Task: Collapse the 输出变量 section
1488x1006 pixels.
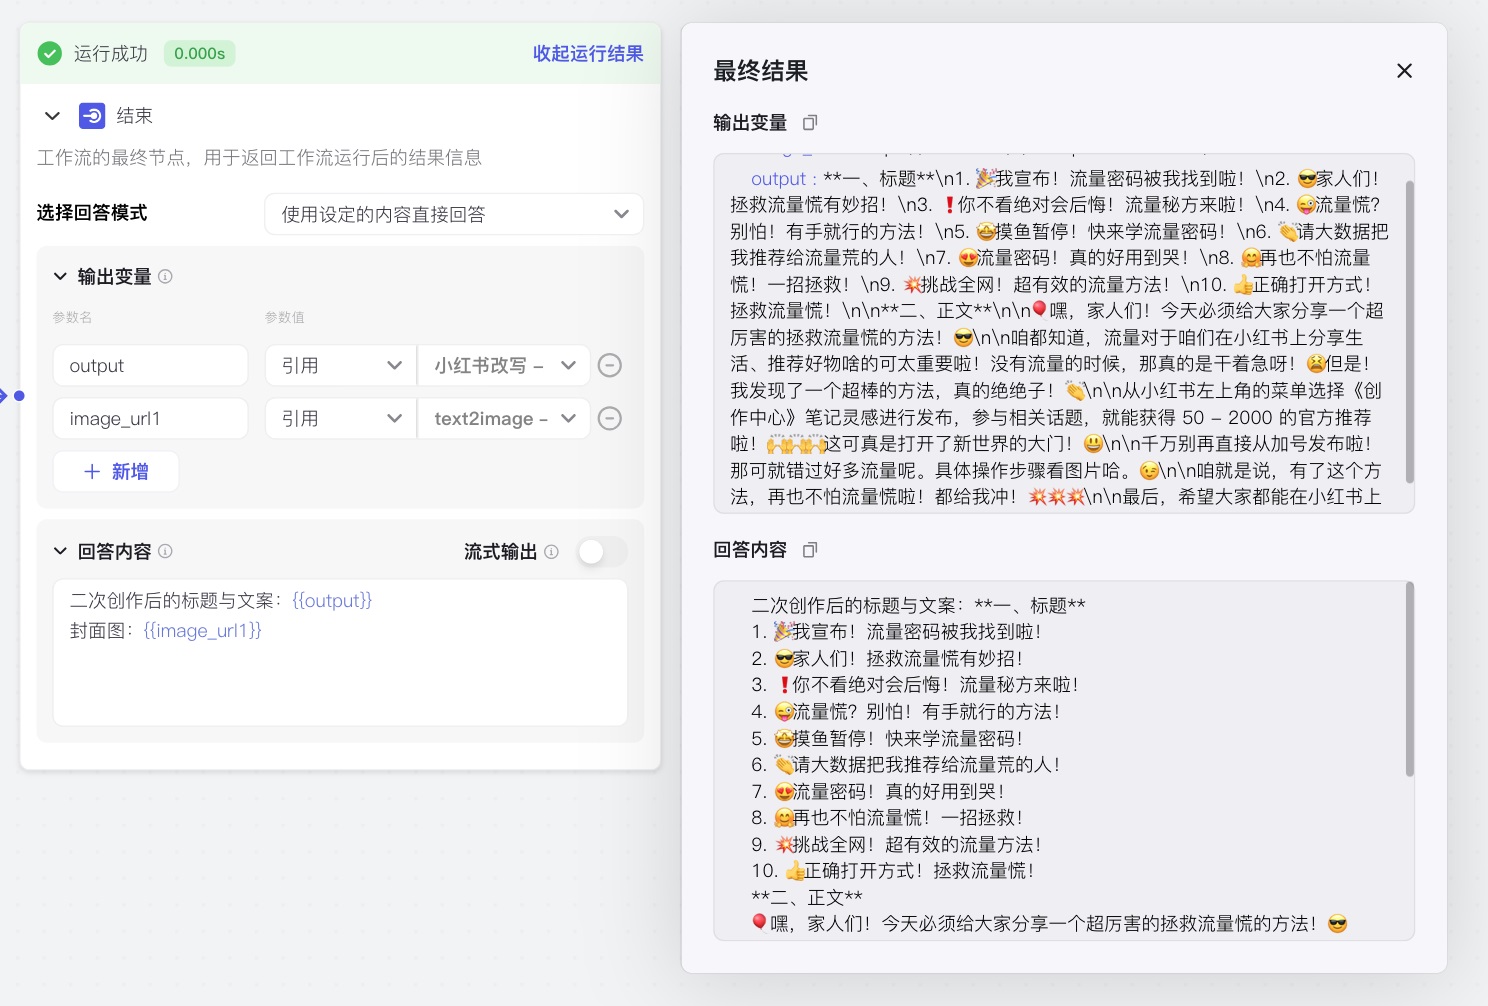Action: (60, 276)
